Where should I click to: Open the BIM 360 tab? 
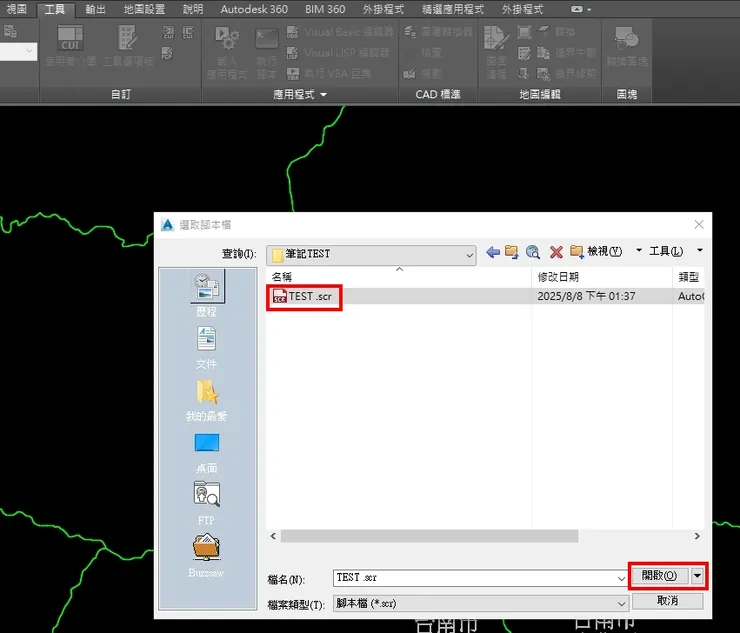[x=325, y=9]
